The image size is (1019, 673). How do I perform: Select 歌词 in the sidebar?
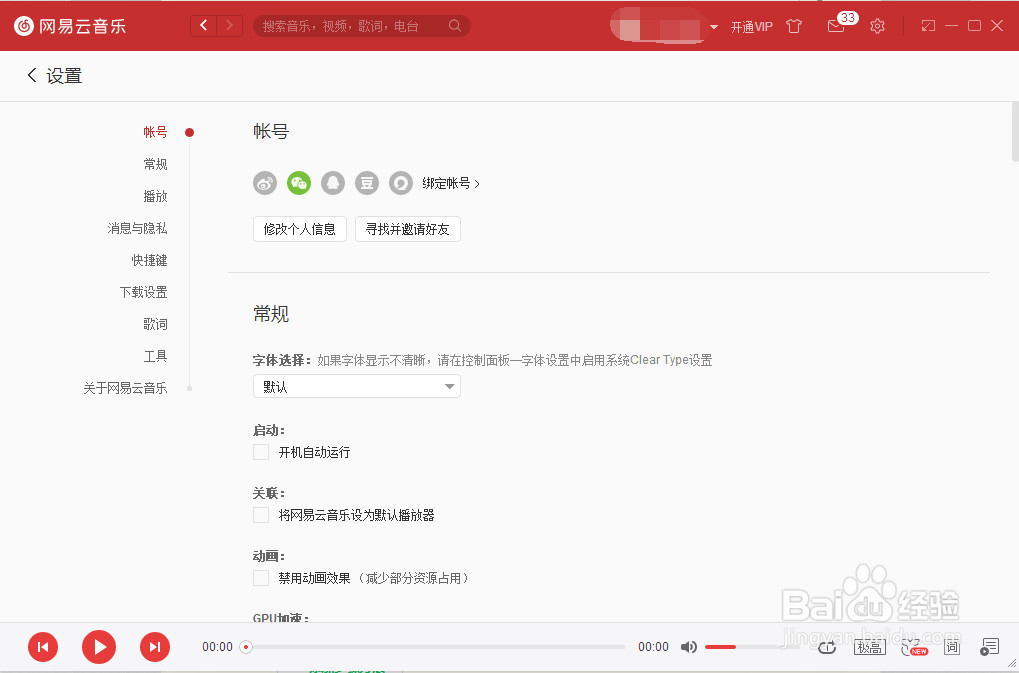tap(155, 324)
